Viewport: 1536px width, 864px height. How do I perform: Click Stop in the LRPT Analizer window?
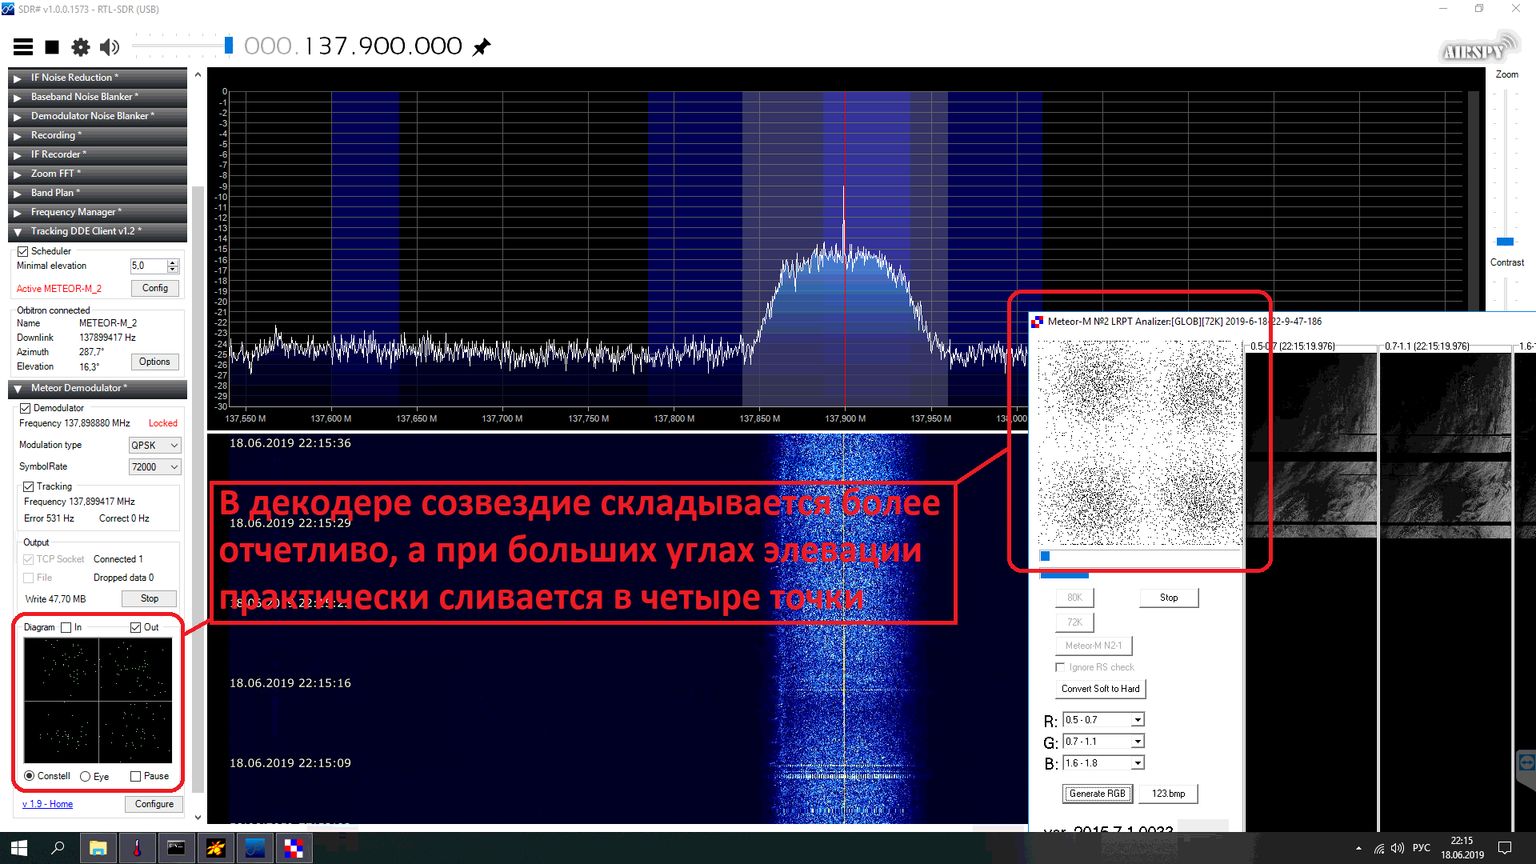click(1169, 598)
